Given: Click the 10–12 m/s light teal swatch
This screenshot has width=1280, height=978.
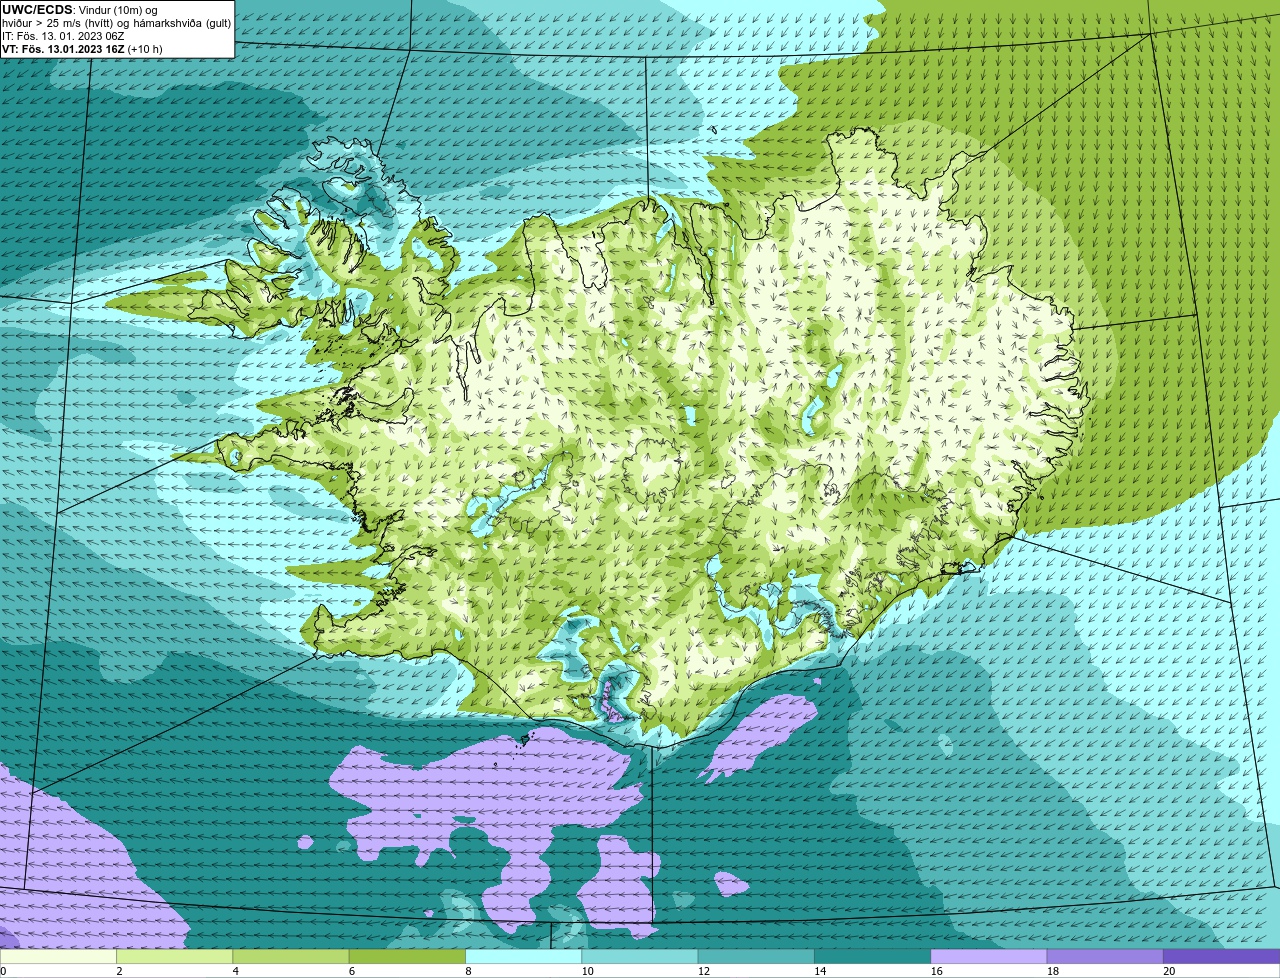Looking at the screenshot, I should pyautogui.click(x=640, y=956).
